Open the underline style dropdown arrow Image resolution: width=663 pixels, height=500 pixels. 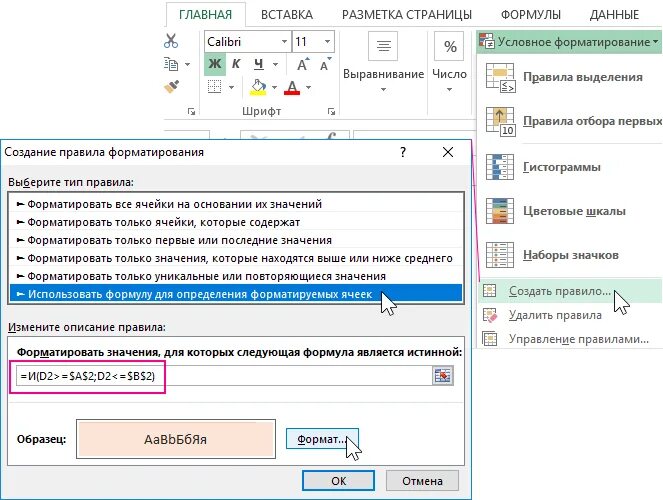tap(276, 64)
